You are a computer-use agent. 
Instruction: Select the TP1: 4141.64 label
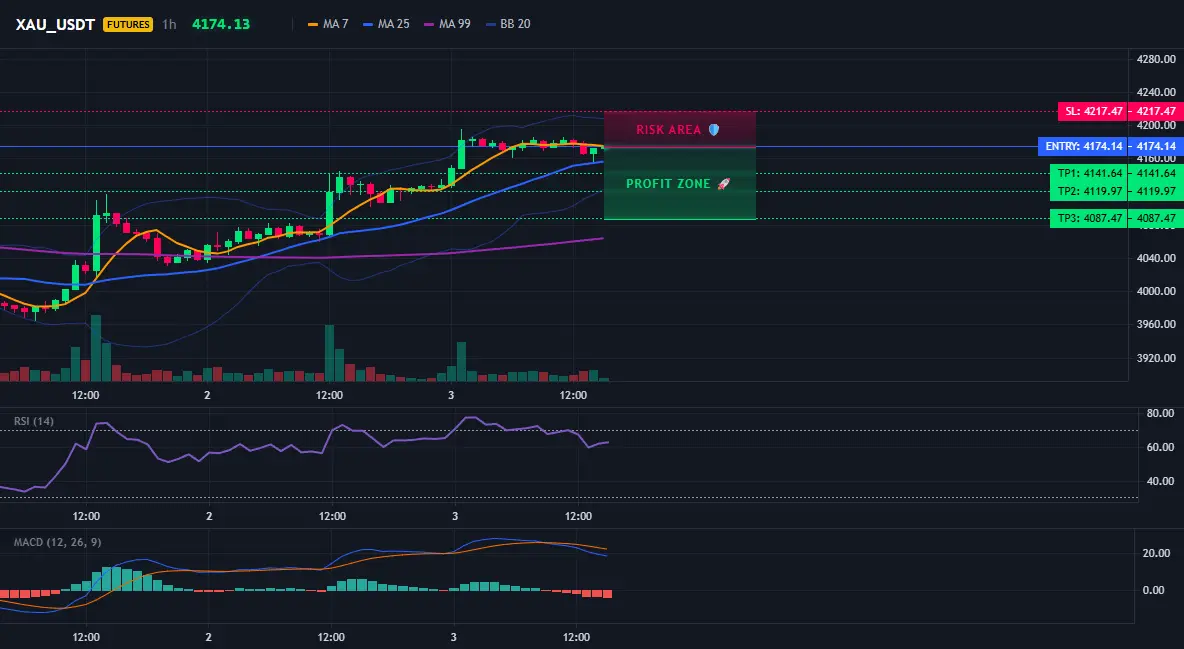(1089, 173)
